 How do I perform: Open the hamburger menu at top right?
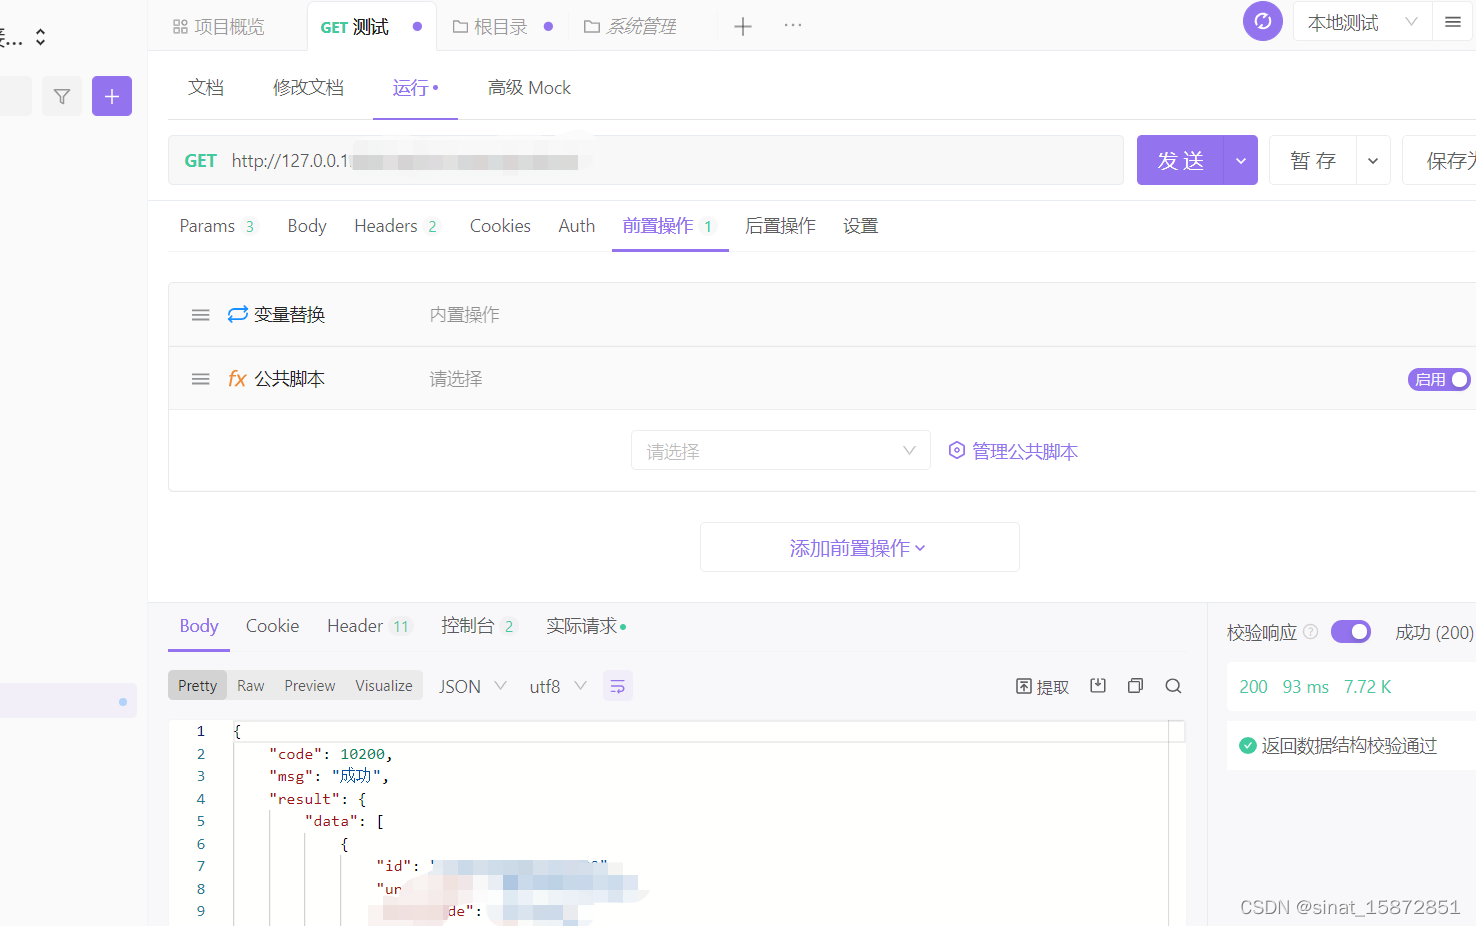click(x=1453, y=22)
